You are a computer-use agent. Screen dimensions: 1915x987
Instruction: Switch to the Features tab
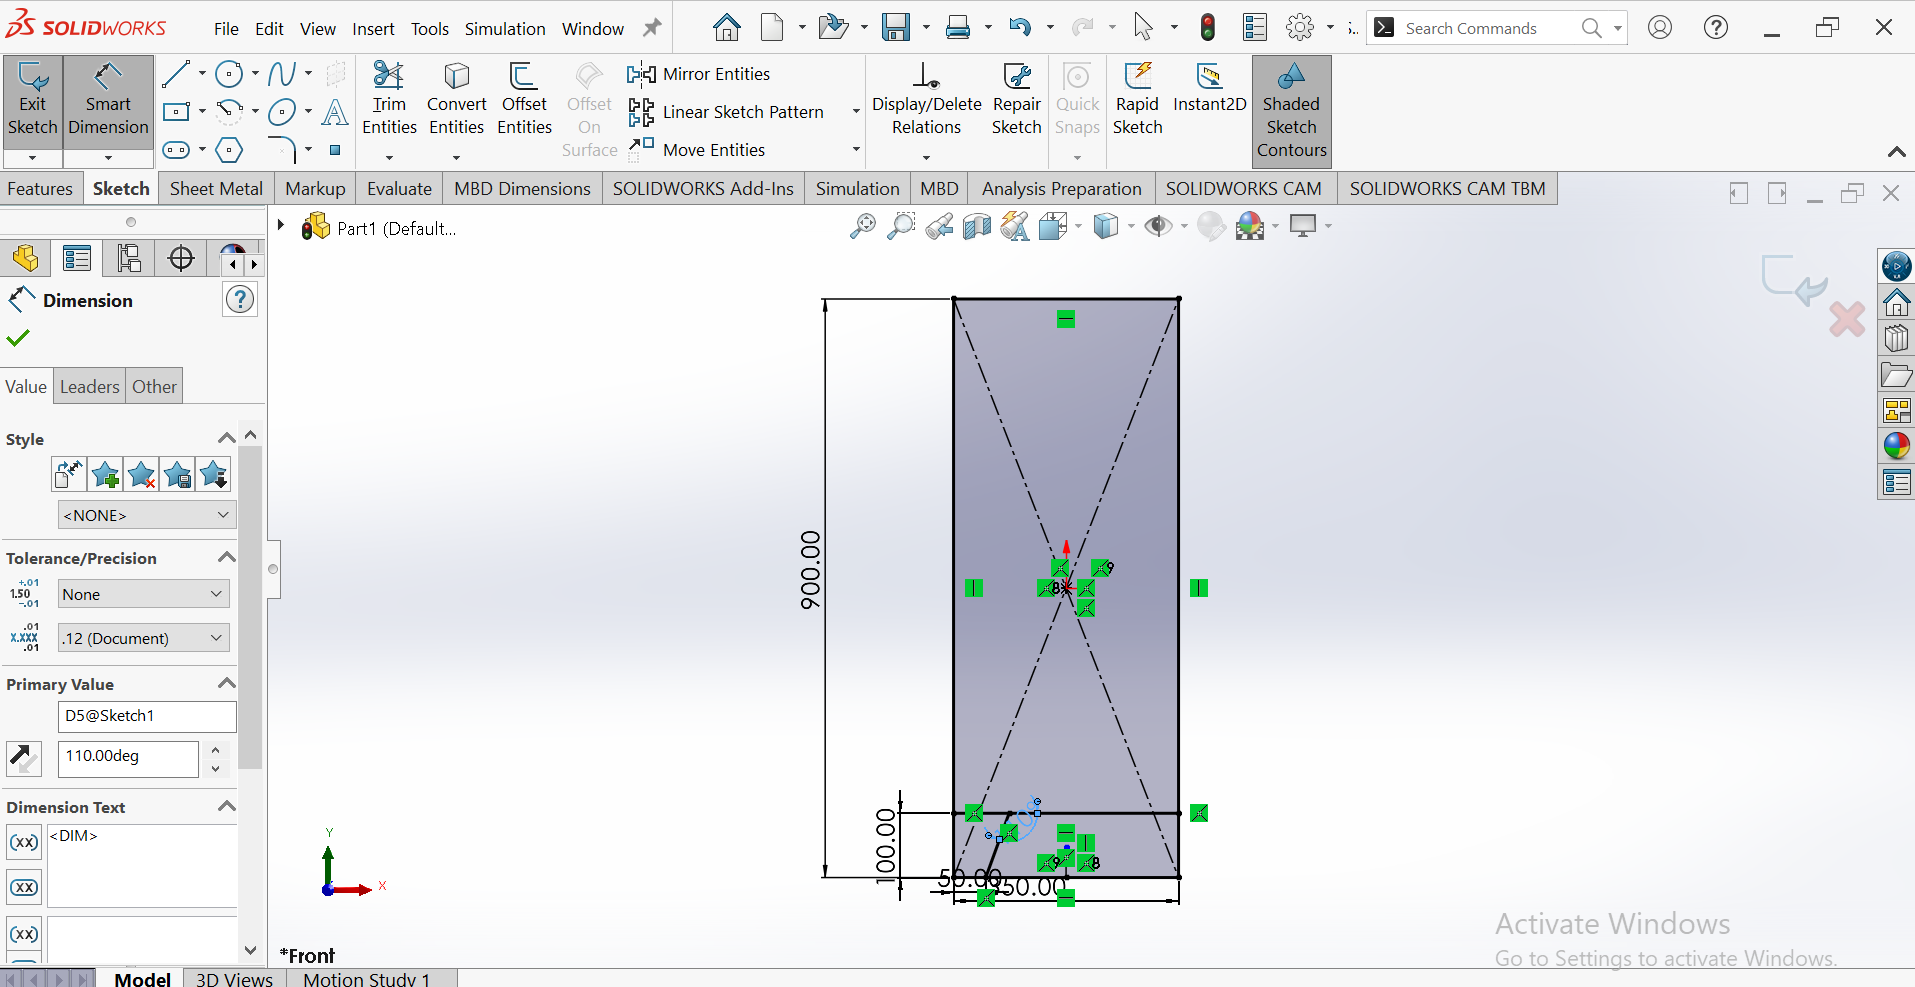40,189
